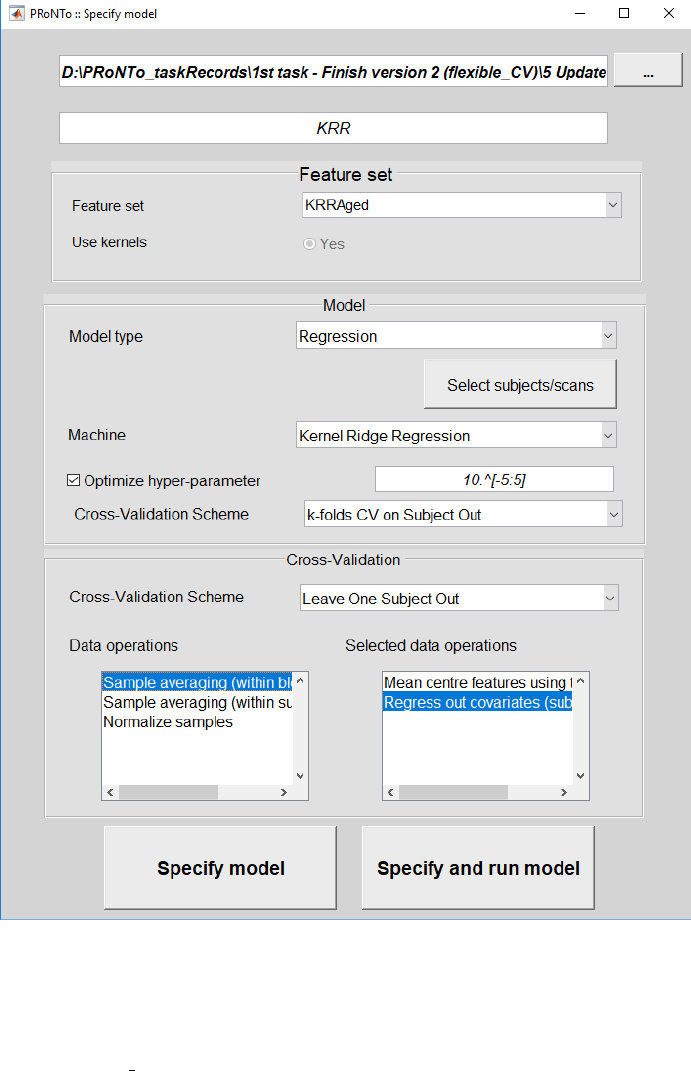Click Select subjects/scans button
Image resolution: width=691 pixels, height=1071 pixels.
click(520, 385)
